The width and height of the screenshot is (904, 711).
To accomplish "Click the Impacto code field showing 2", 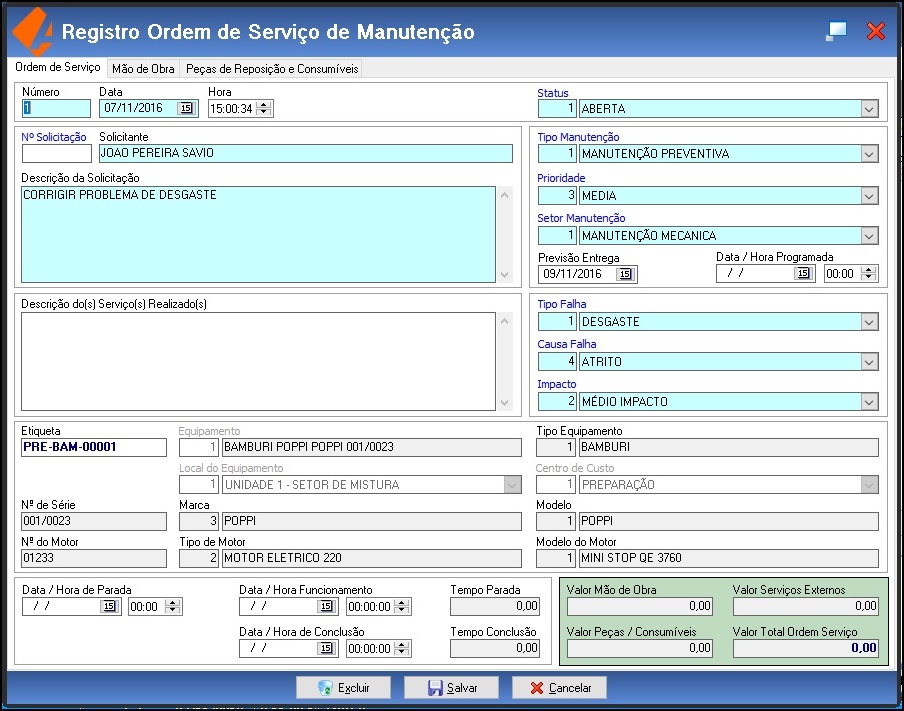I will click(x=557, y=402).
